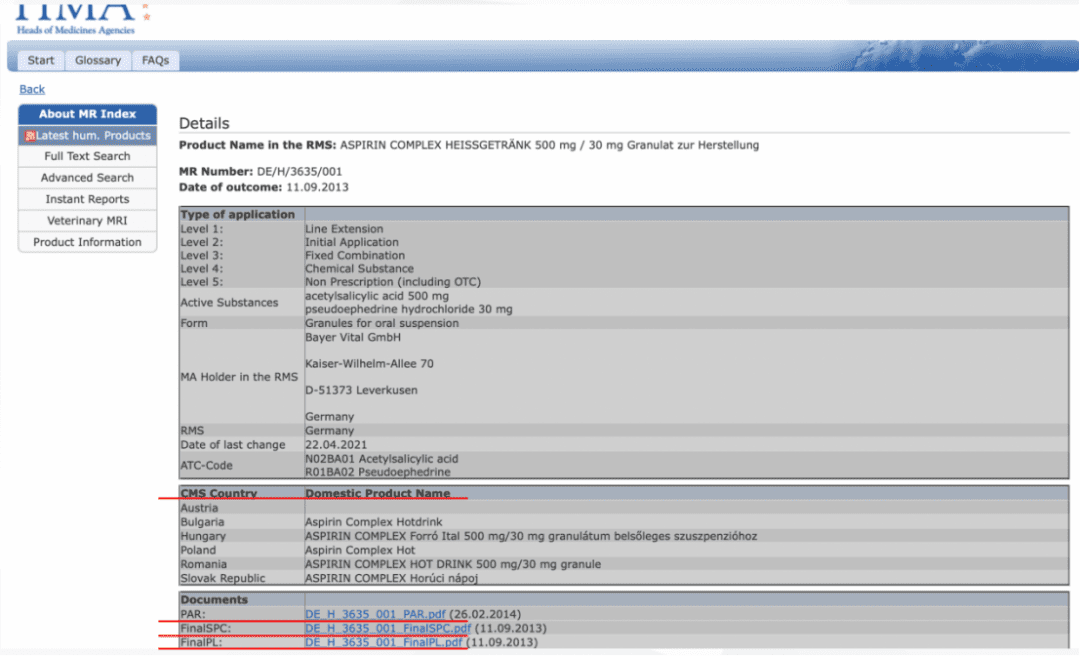Screen dimensions: 1080x656
Task: Open Full Text Search in sidebar
Action: click(87, 156)
